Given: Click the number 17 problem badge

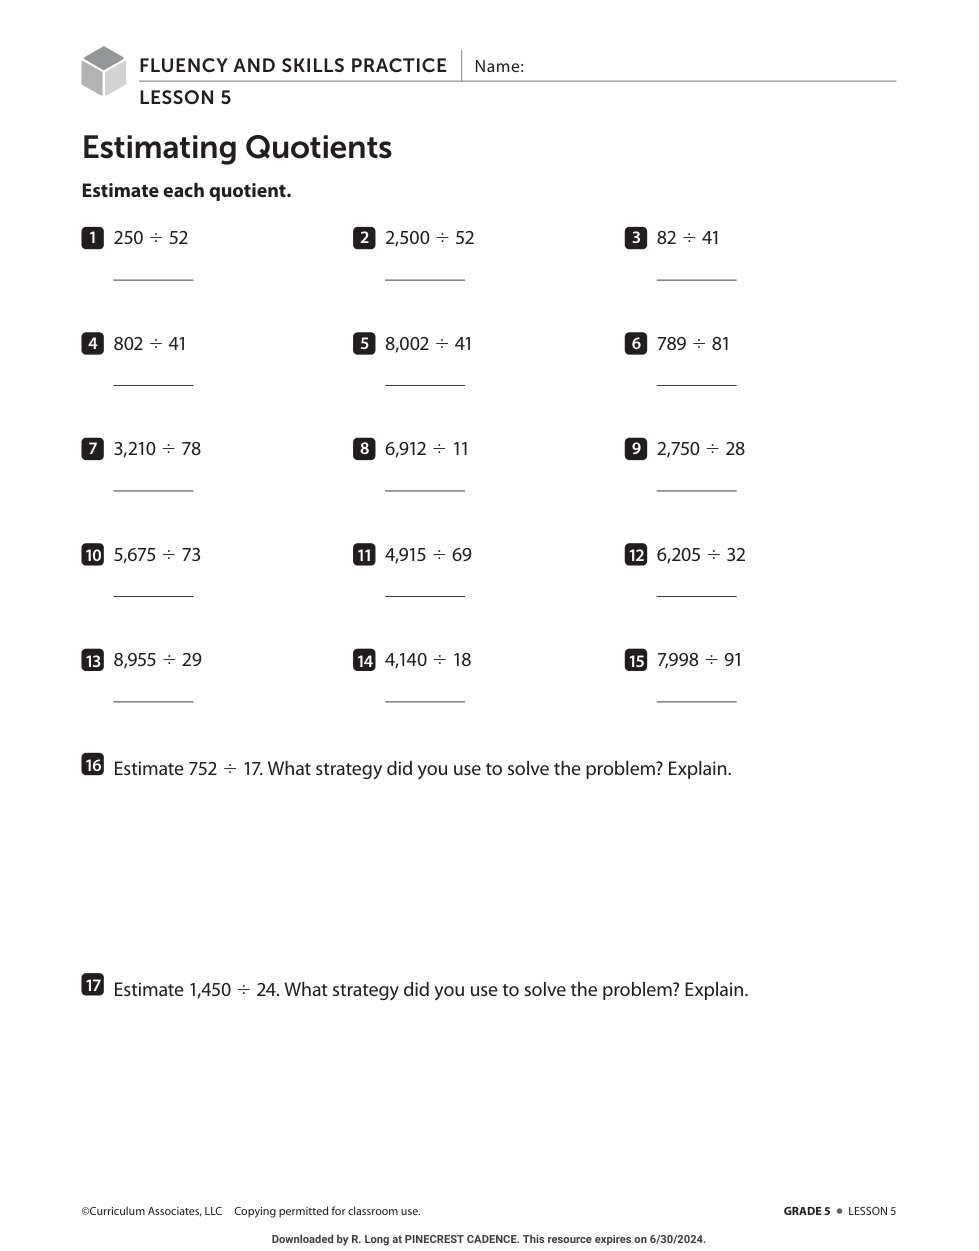Looking at the screenshot, I should click(x=92, y=986).
